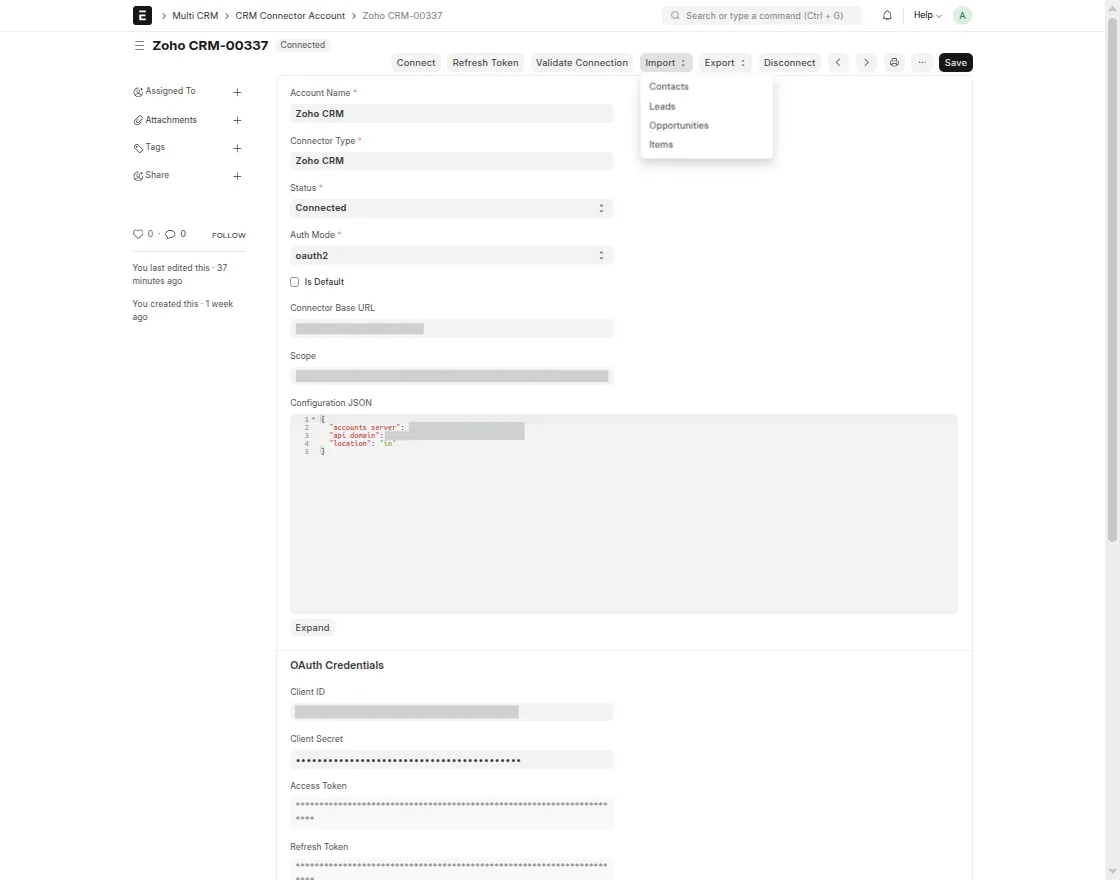Click the Access Token field
This screenshot has height=880, width=1120.
point(451,813)
